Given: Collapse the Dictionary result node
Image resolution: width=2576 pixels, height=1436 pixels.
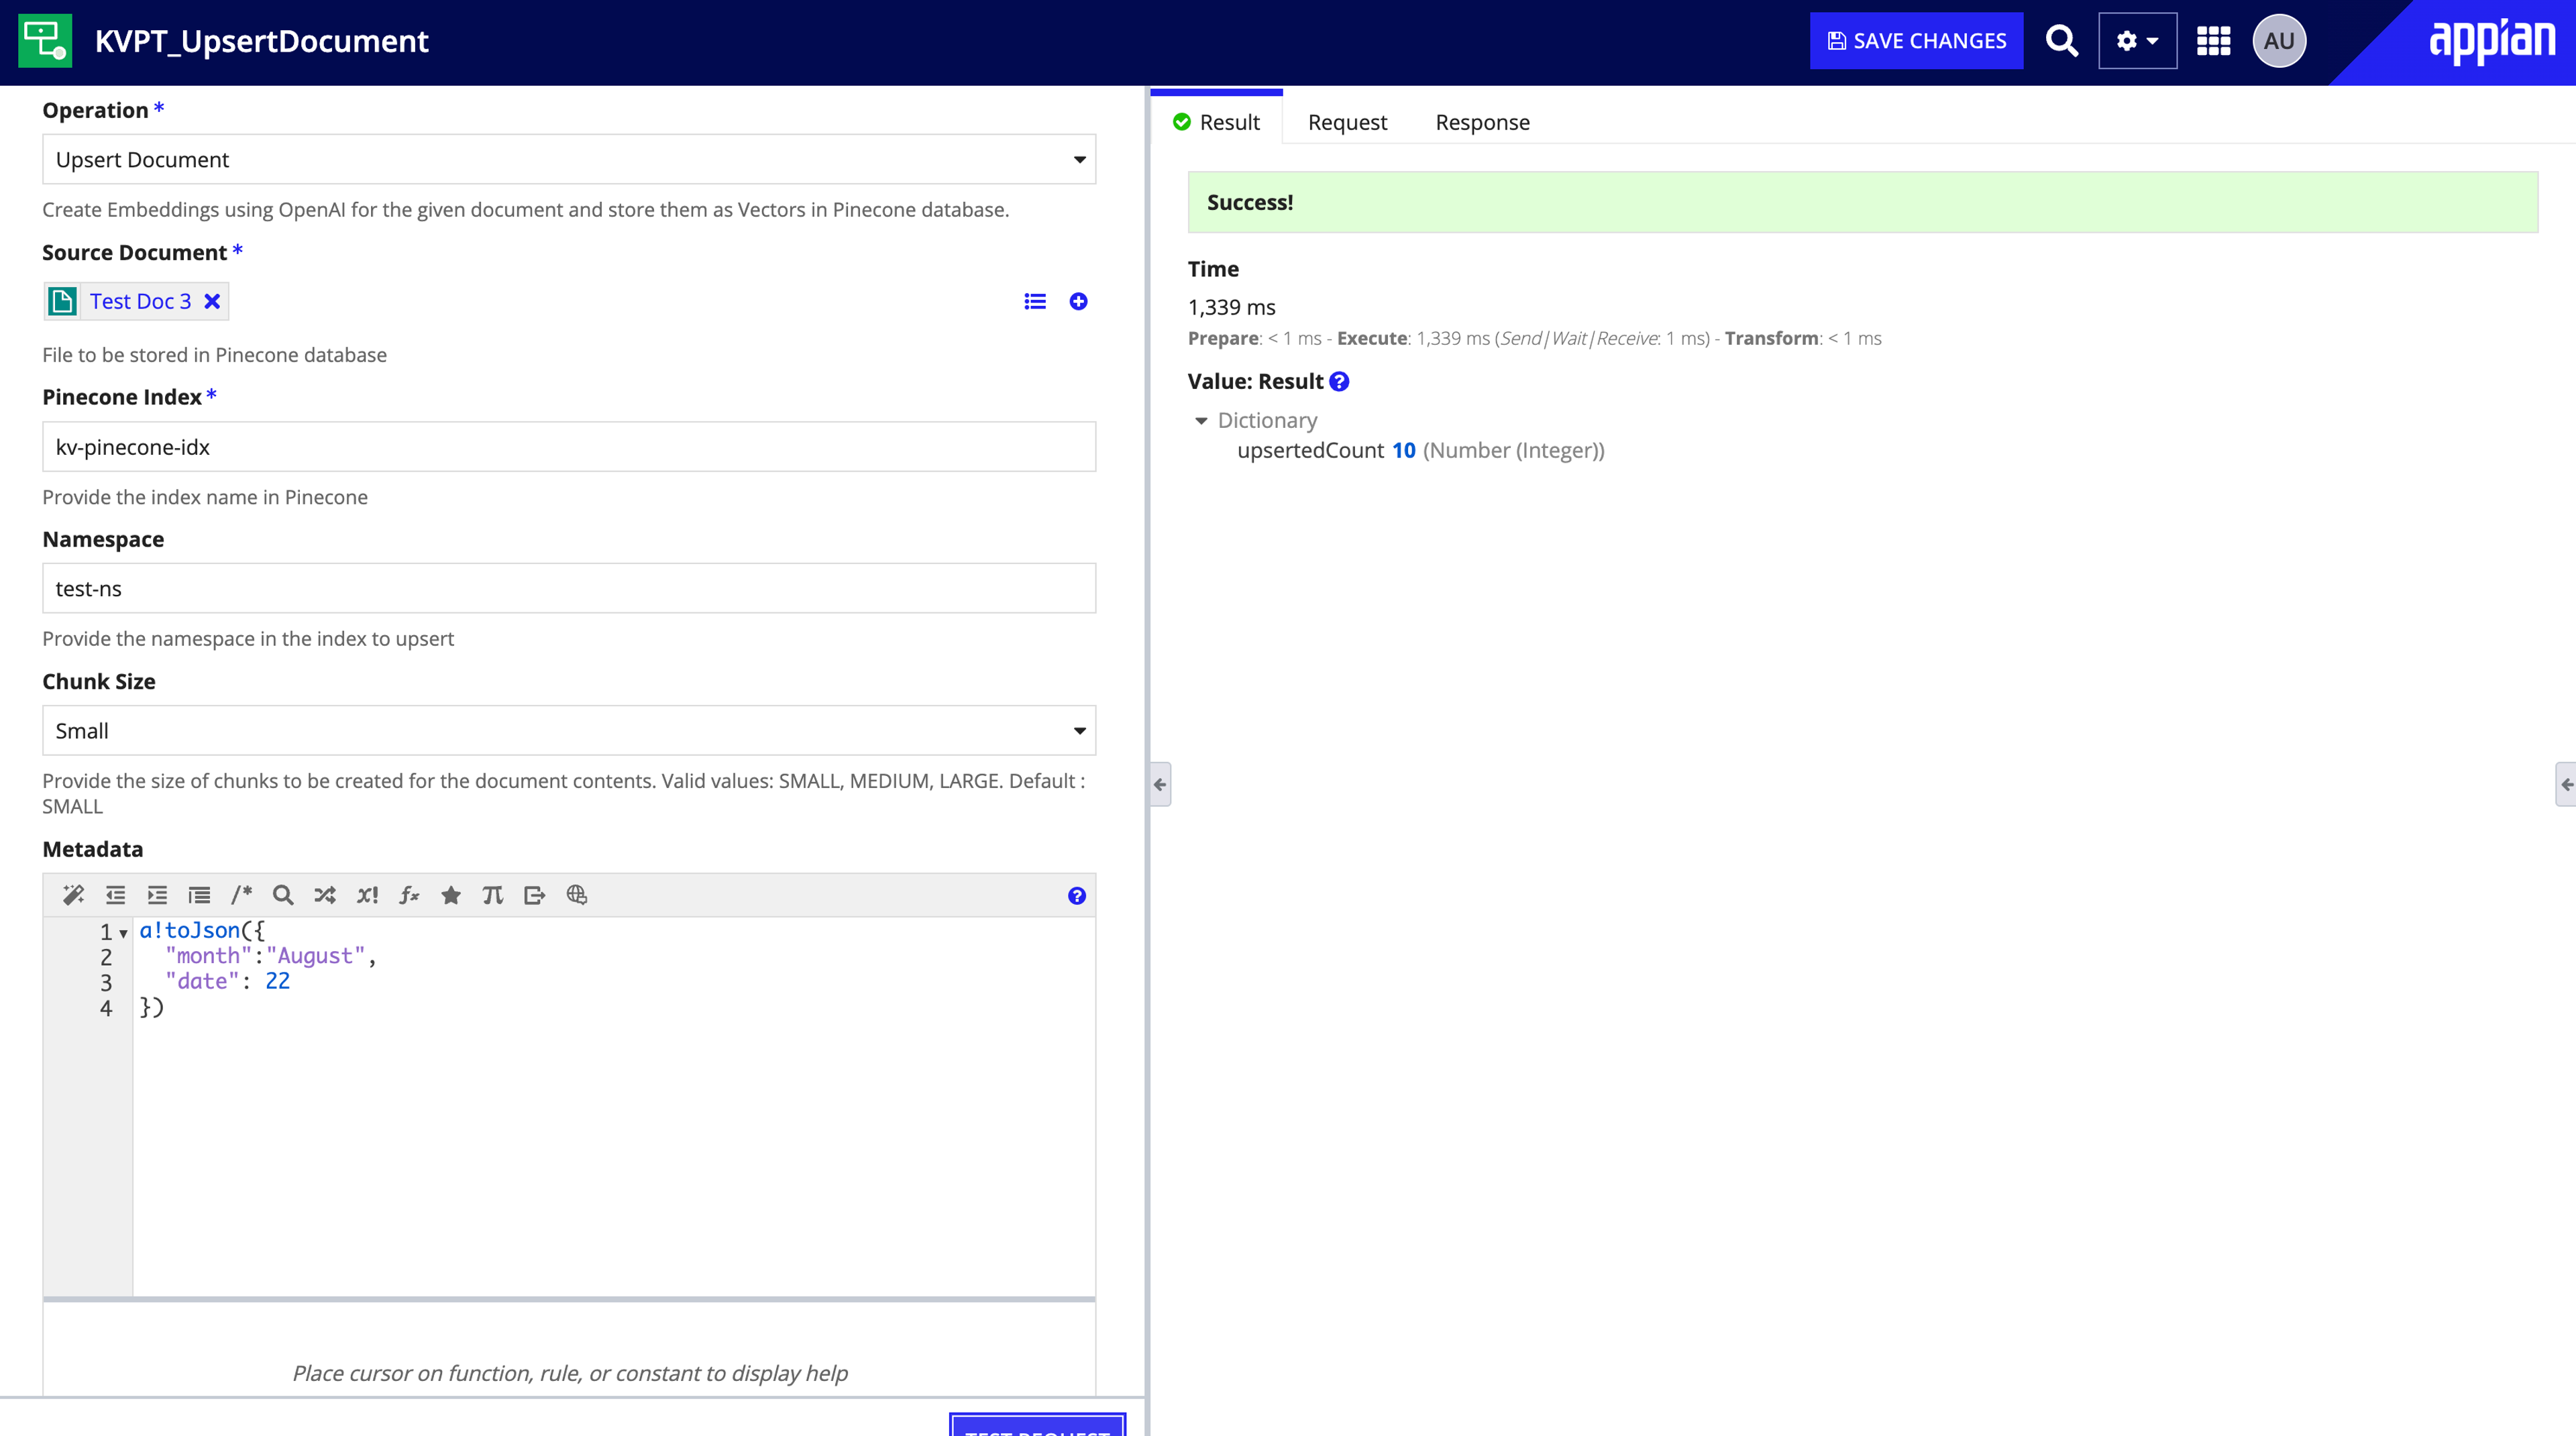Looking at the screenshot, I should click(1201, 421).
